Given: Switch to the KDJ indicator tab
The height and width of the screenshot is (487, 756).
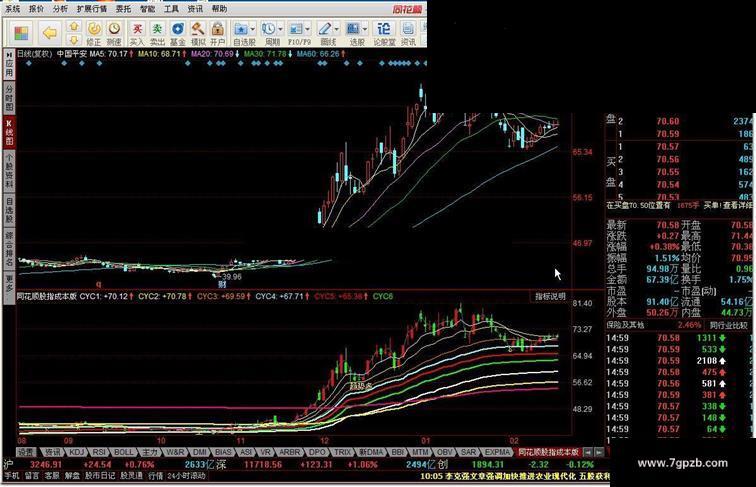Looking at the screenshot, I should [77, 452].
